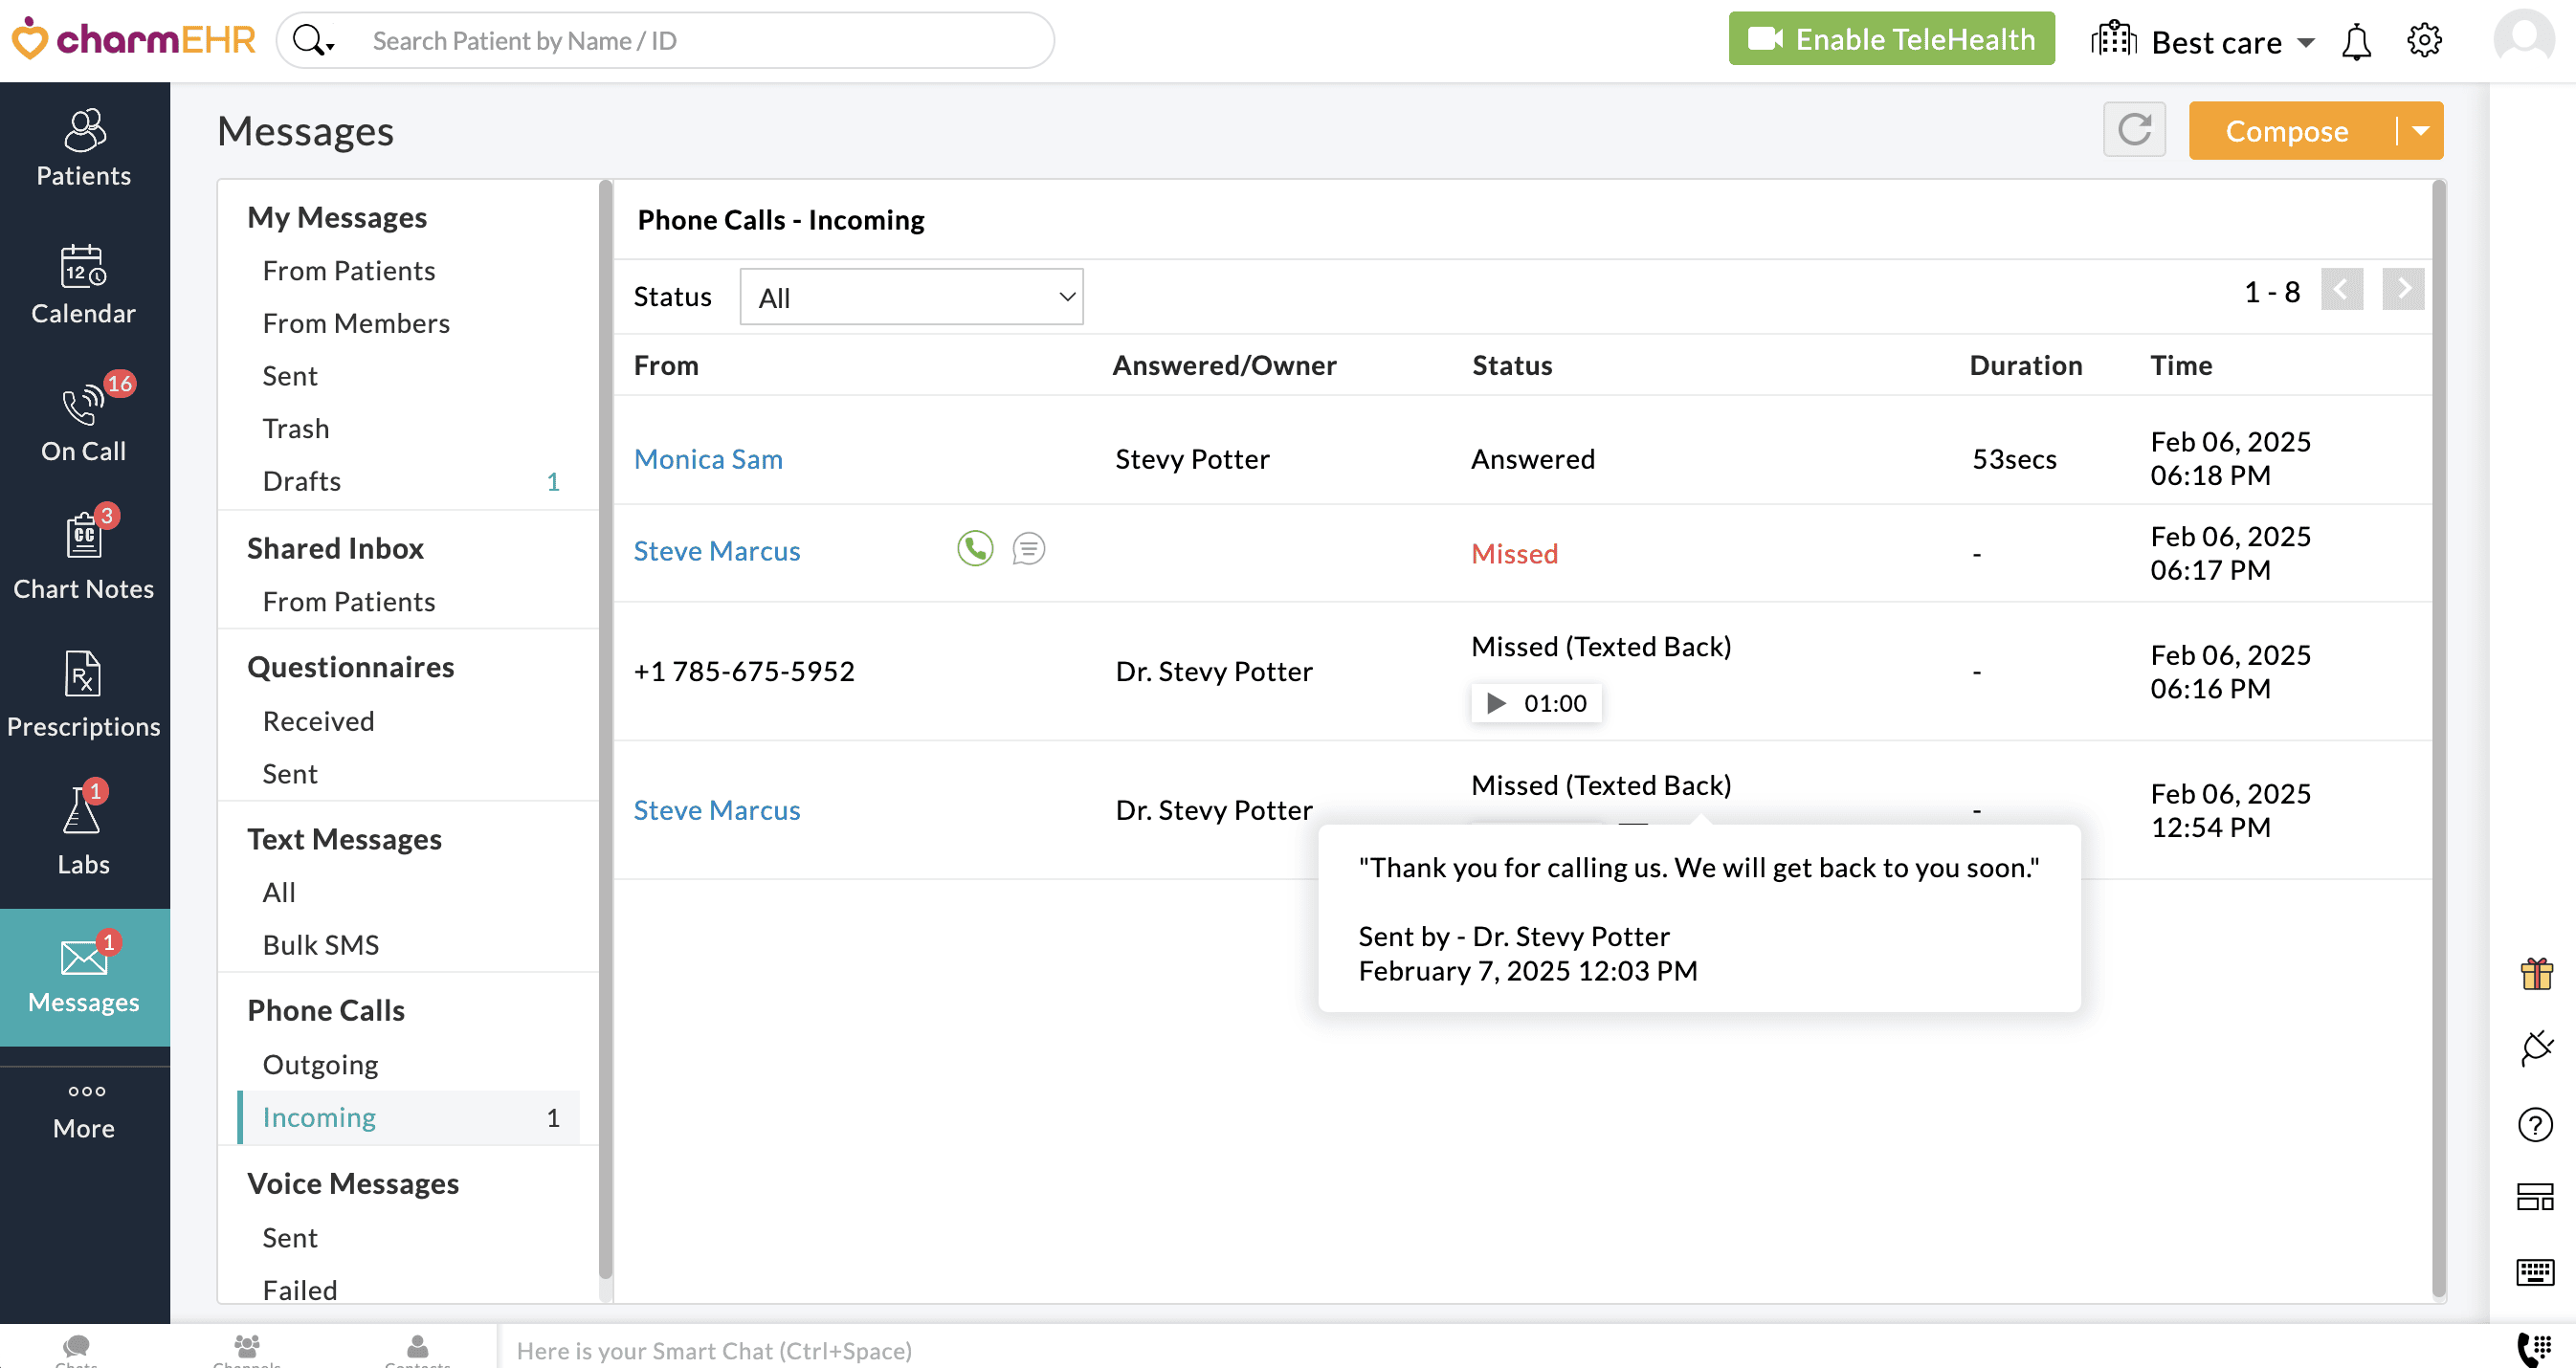The image size is (2576, 1368).
Task: Open the notifications bell
Action: (x=2356, y=42)
